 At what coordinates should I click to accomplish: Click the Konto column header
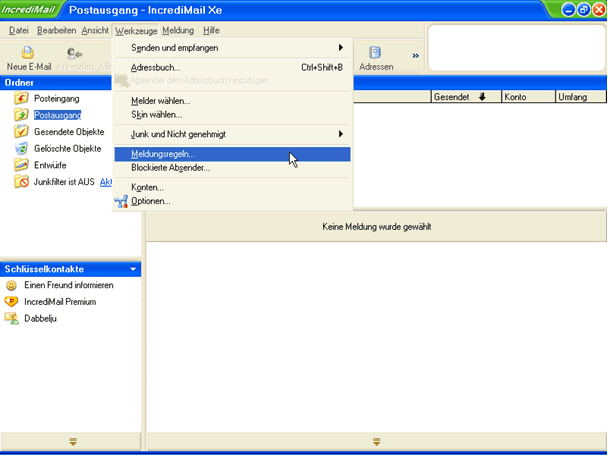528,97
